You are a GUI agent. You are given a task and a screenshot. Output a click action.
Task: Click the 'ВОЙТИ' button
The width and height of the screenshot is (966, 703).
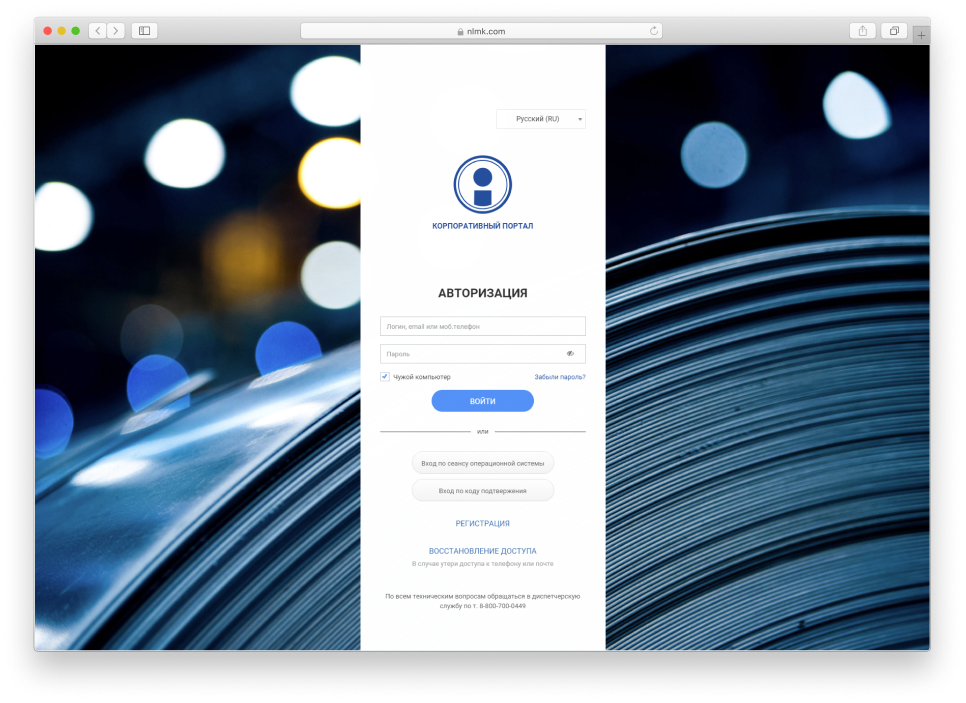pos(482,401)
